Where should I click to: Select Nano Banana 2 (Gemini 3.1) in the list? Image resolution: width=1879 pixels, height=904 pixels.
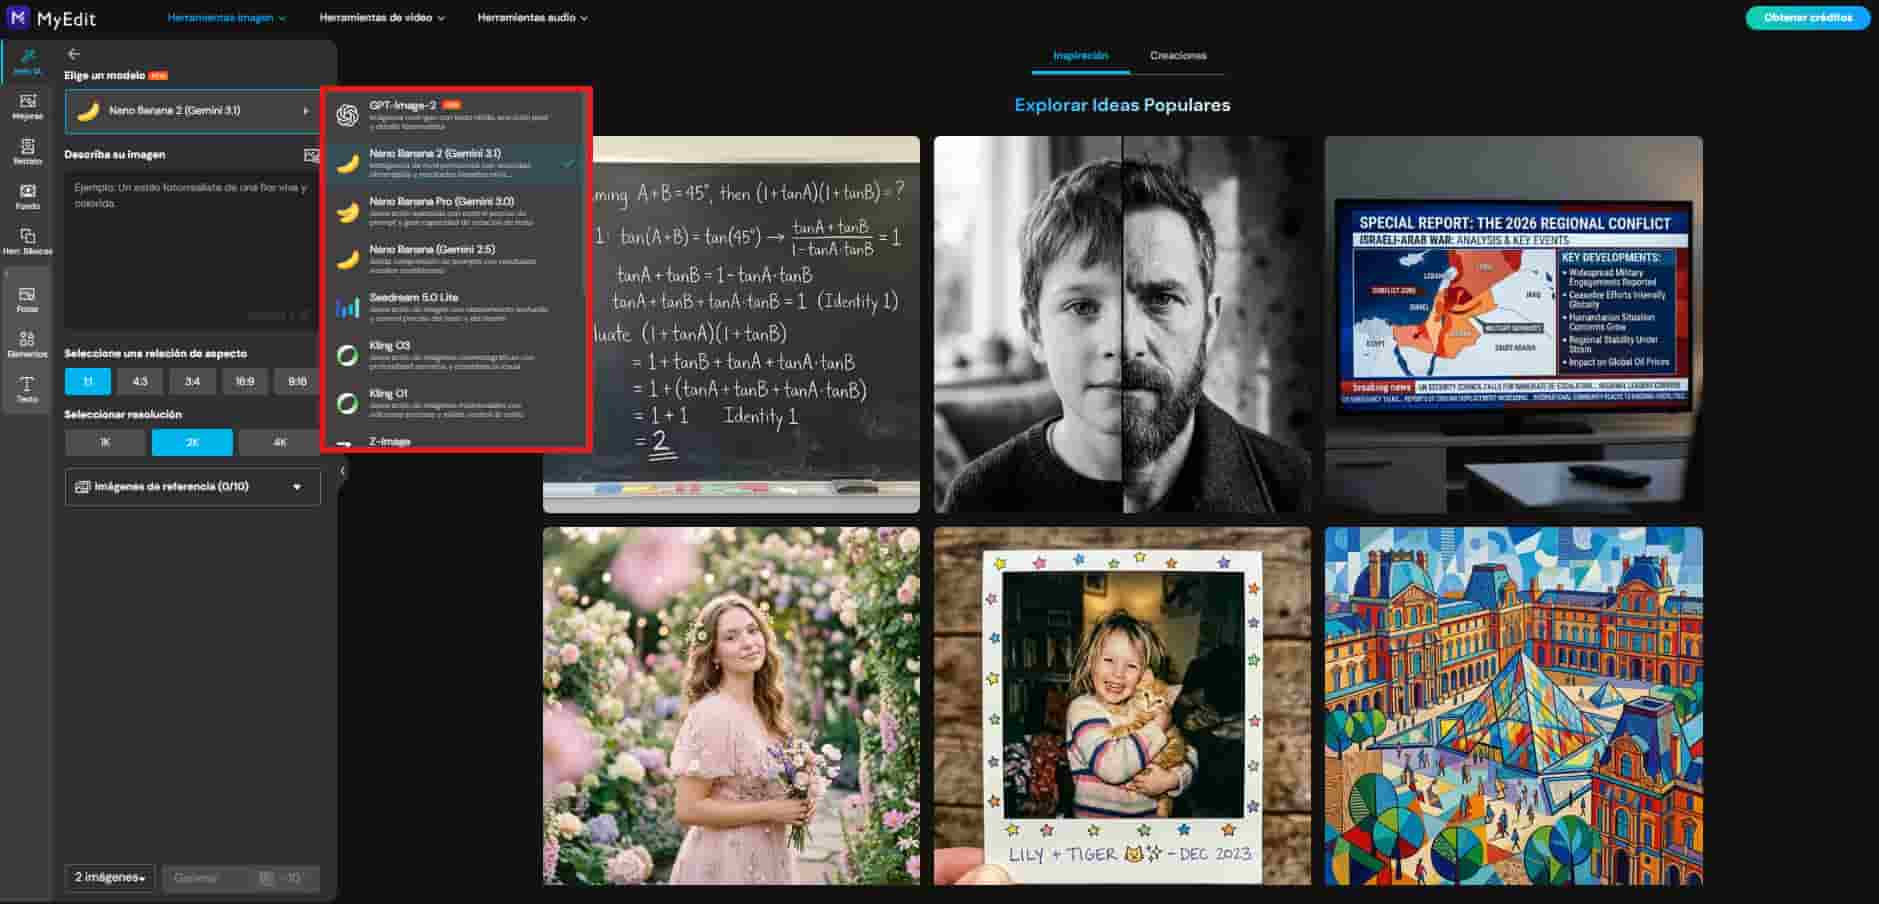click(x=456, y=164)
